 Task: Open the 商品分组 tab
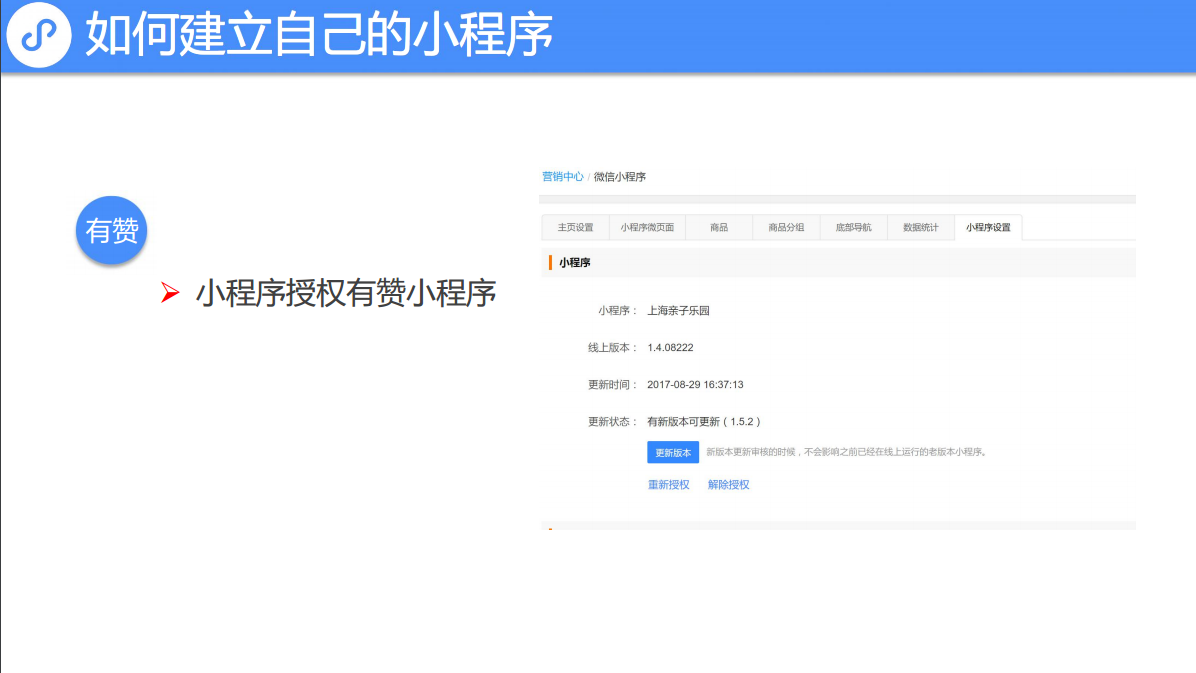pyautogui.click(x=786, y=227)
